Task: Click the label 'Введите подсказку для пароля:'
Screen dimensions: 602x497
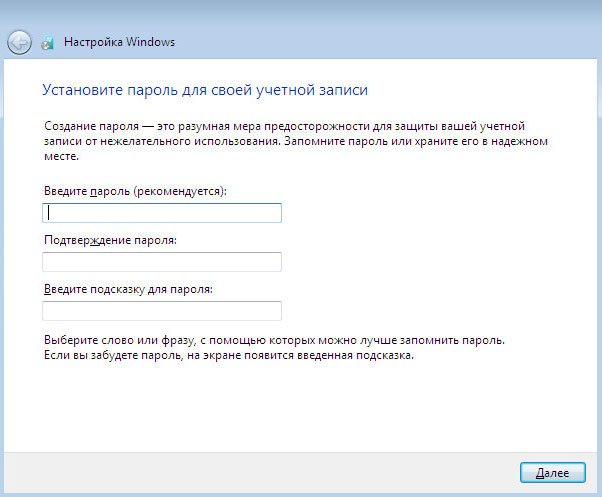Action: pos(128,289)
